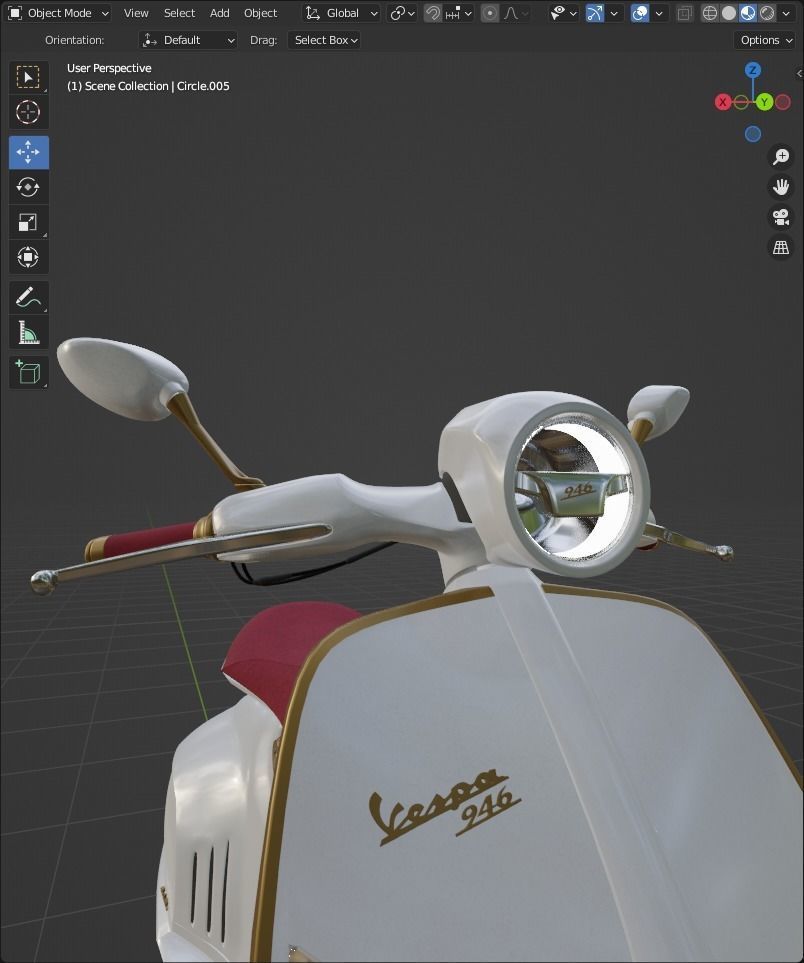Toggle viewport overlays

tap(640, 13)
